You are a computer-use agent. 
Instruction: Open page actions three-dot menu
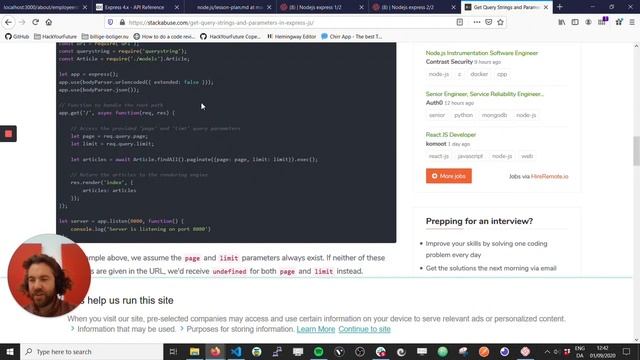click(x=476, y=22)
